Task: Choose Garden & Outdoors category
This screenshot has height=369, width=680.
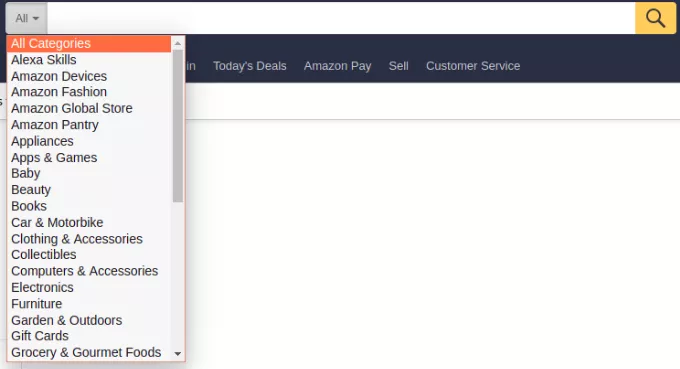Action: click(89, 320)
